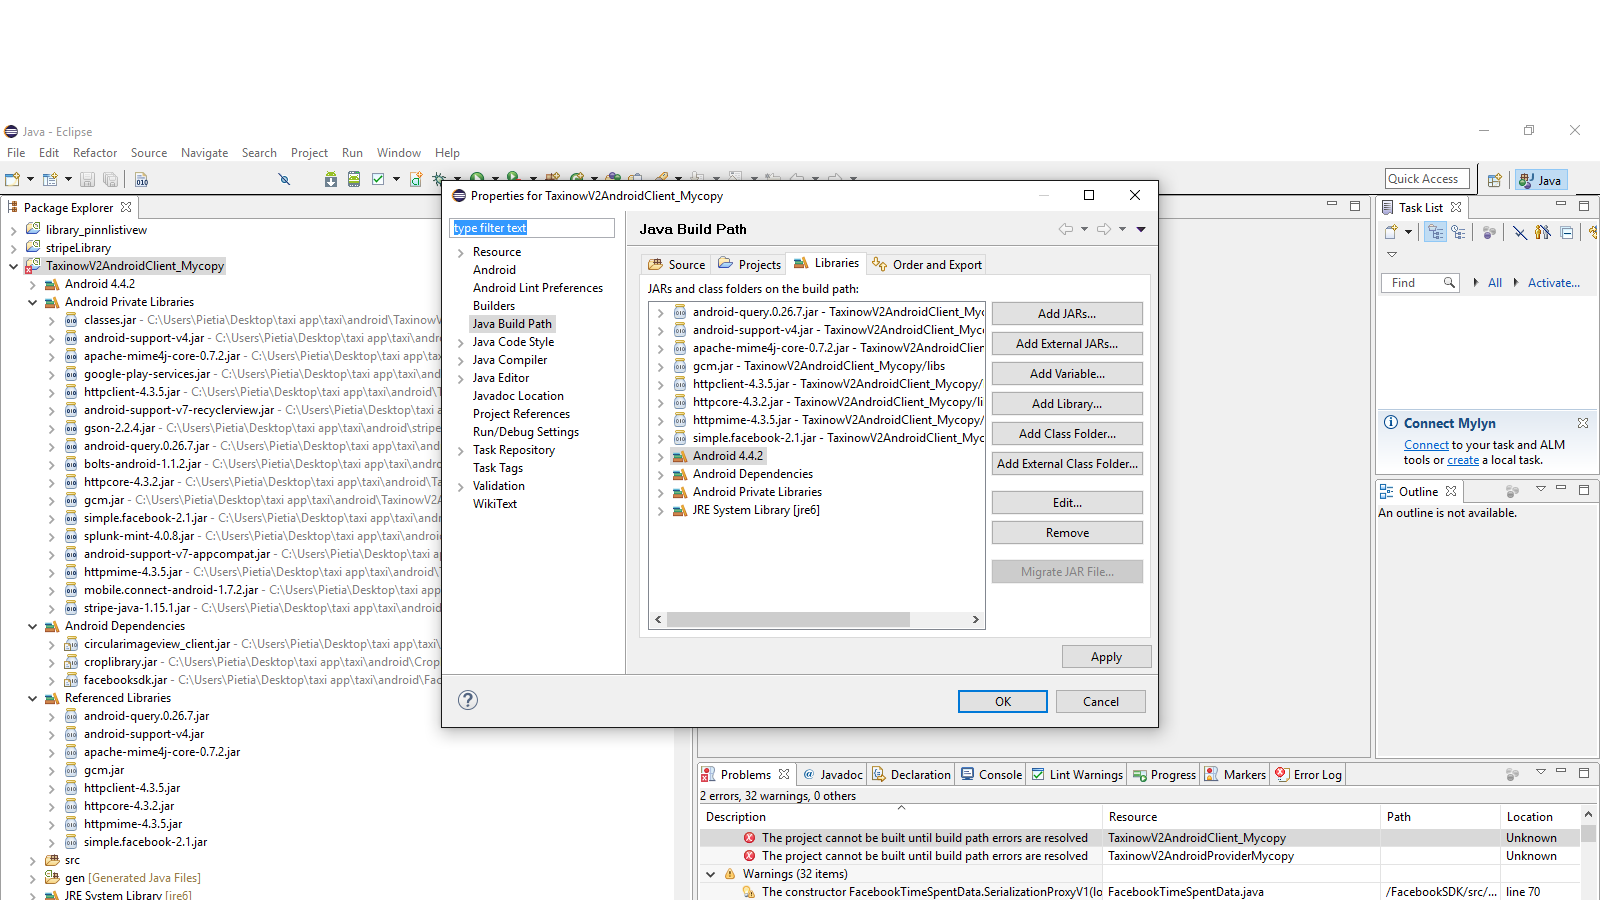Expand the Resource preferences node

click(460, 253)
